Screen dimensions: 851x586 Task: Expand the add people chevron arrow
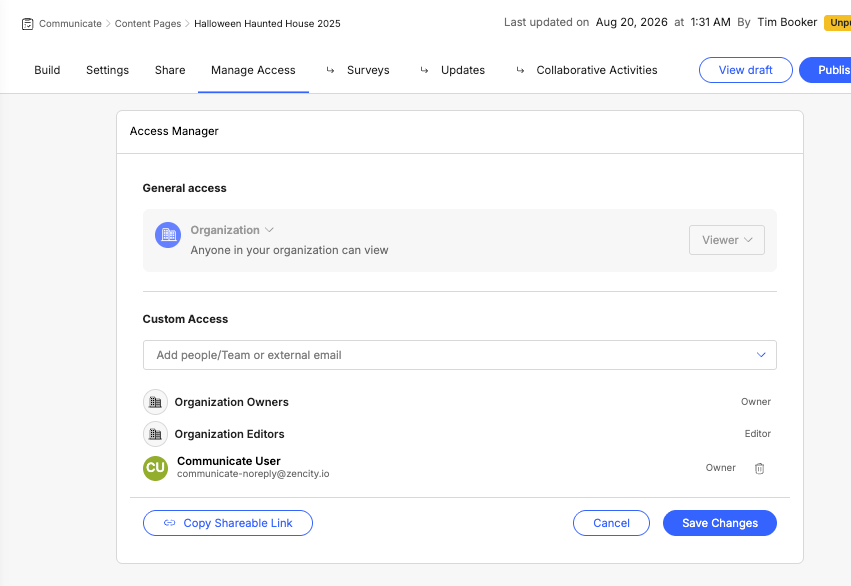[x=761, y=355]
